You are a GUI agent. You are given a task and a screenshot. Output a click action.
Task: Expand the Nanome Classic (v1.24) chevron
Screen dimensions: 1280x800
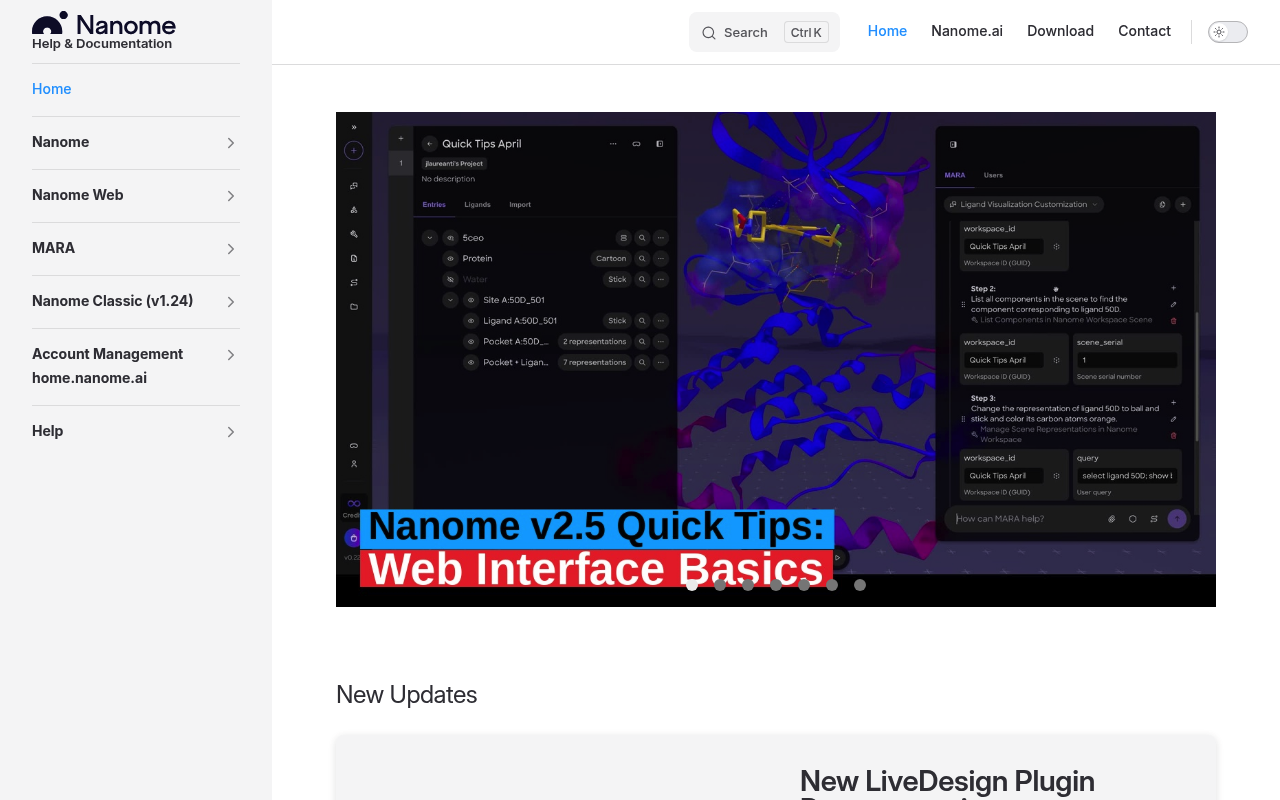(231, 302)
